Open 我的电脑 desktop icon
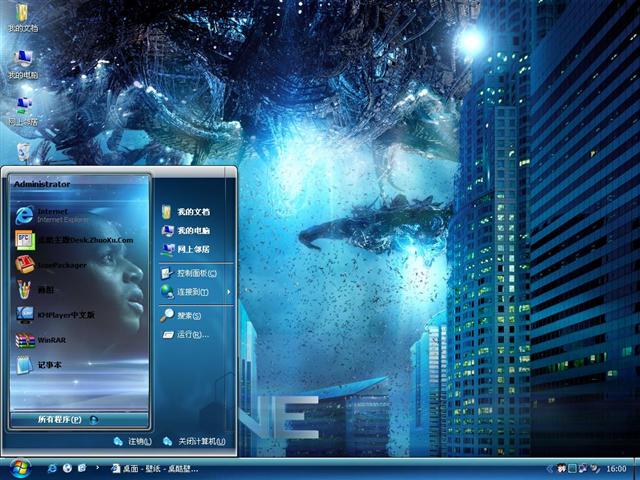The height and width of the screenshot is (480, 640). click(x=23, y=64)
